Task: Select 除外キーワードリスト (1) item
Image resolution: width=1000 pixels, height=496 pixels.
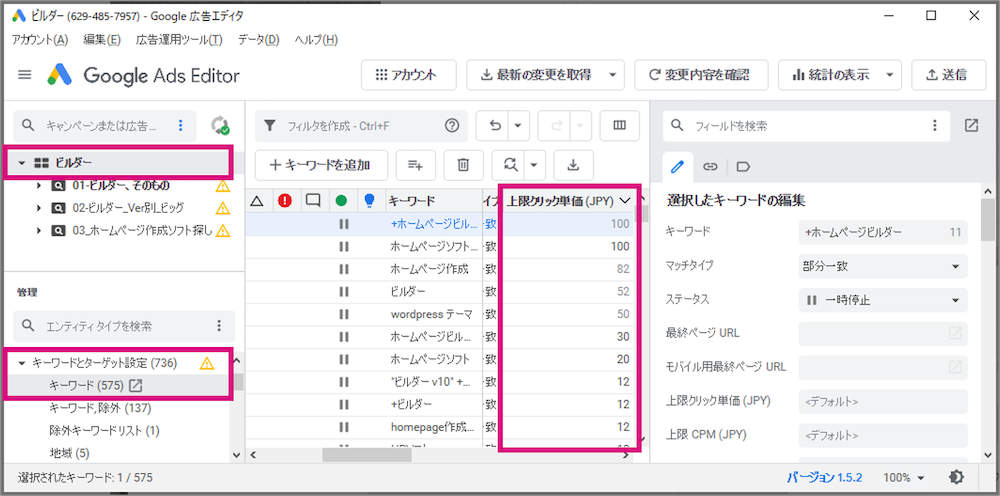Action: 104,430
